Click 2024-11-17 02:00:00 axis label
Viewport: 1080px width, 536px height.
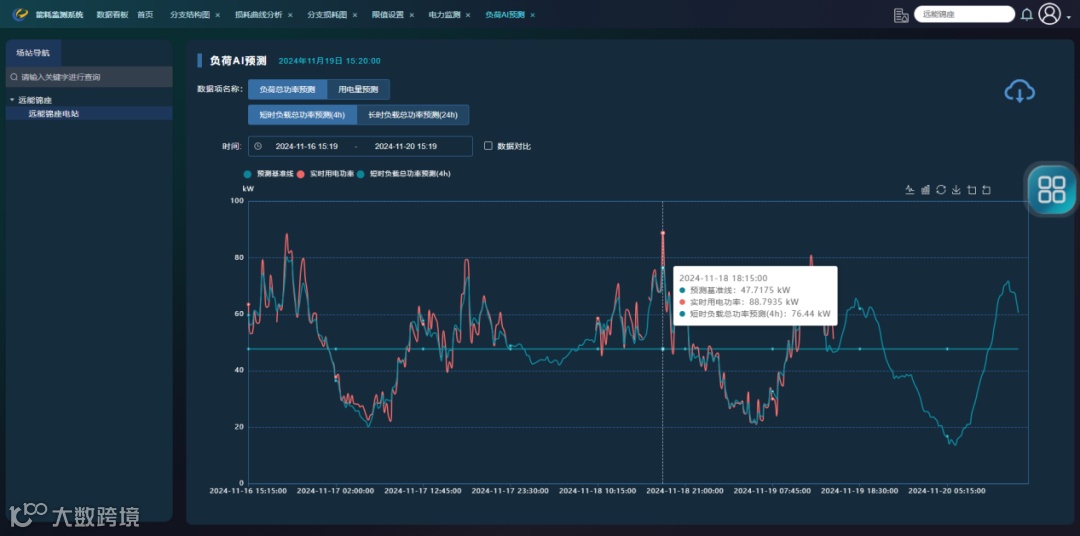tap(335, 491)
